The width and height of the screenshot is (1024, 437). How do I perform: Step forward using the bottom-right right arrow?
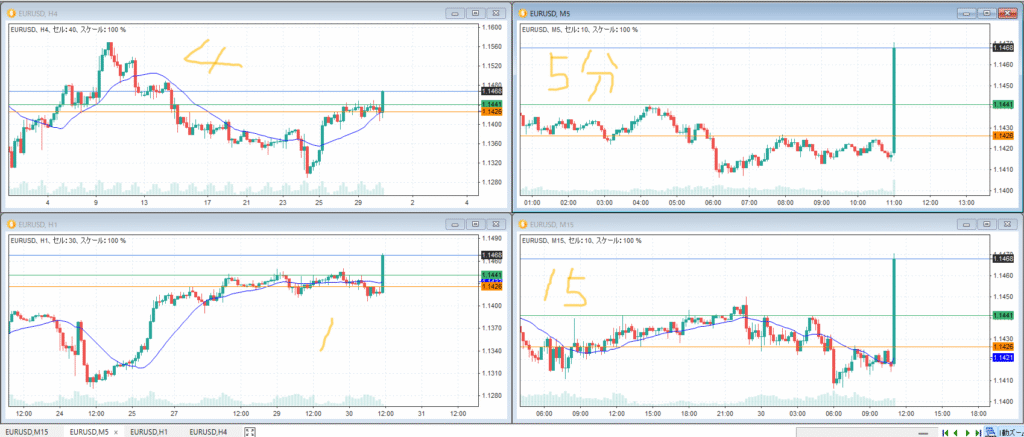(x=967, y=431)
